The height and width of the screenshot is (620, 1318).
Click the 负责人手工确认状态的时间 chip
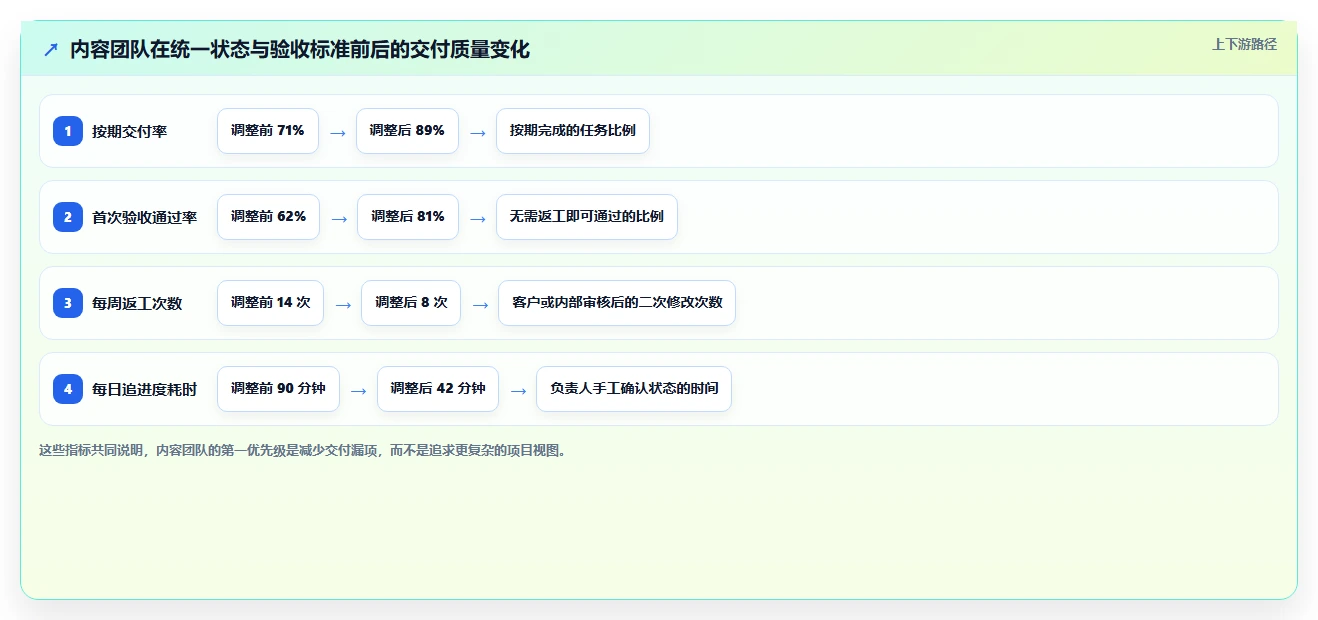pos(634,389)
